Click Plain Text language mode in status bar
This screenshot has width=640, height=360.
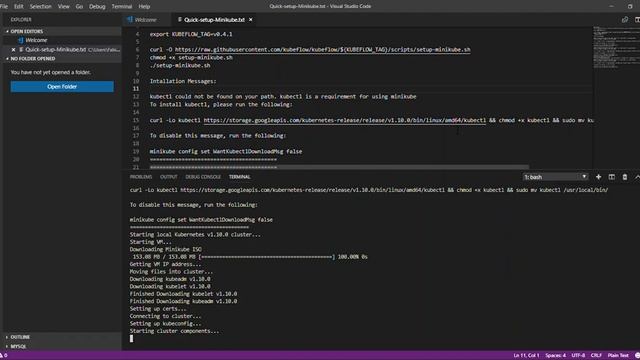point(618,356)
